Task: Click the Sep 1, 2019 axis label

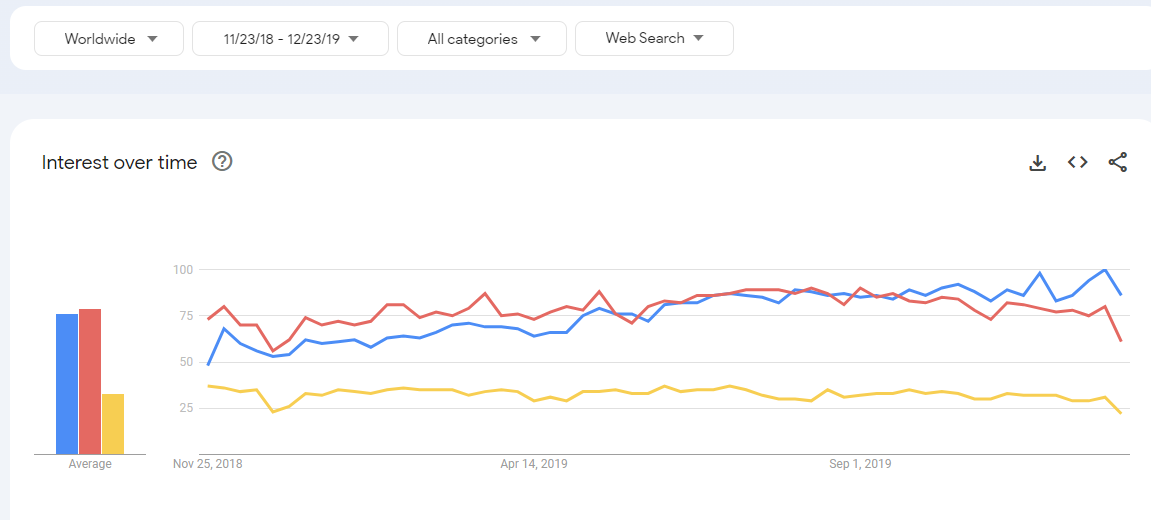Action: [x=860, y=464]
